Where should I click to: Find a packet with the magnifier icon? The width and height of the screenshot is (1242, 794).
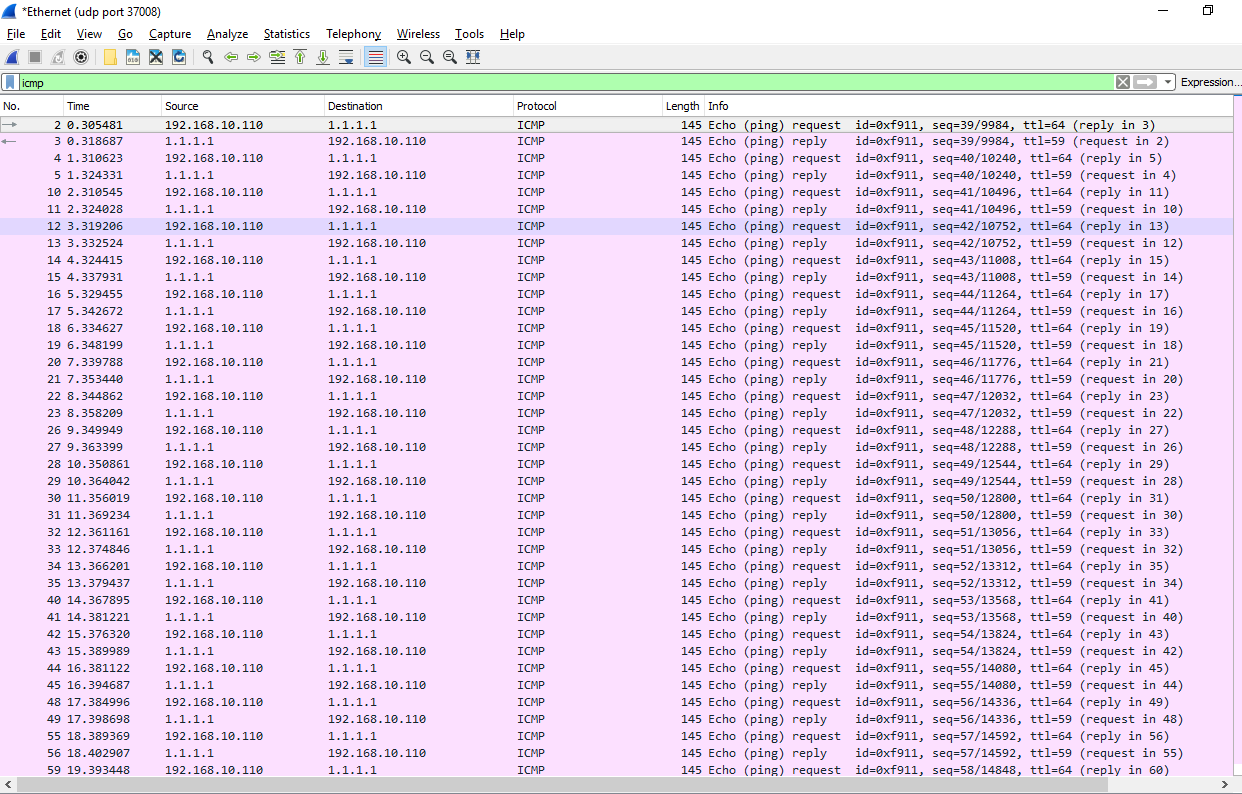tap(208, 57)
